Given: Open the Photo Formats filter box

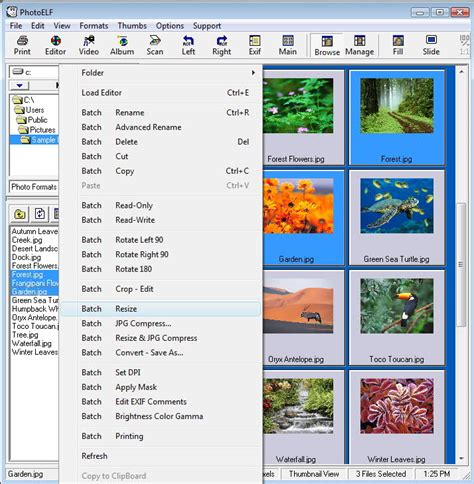Looking at the screenshot, I should [34, 187].
